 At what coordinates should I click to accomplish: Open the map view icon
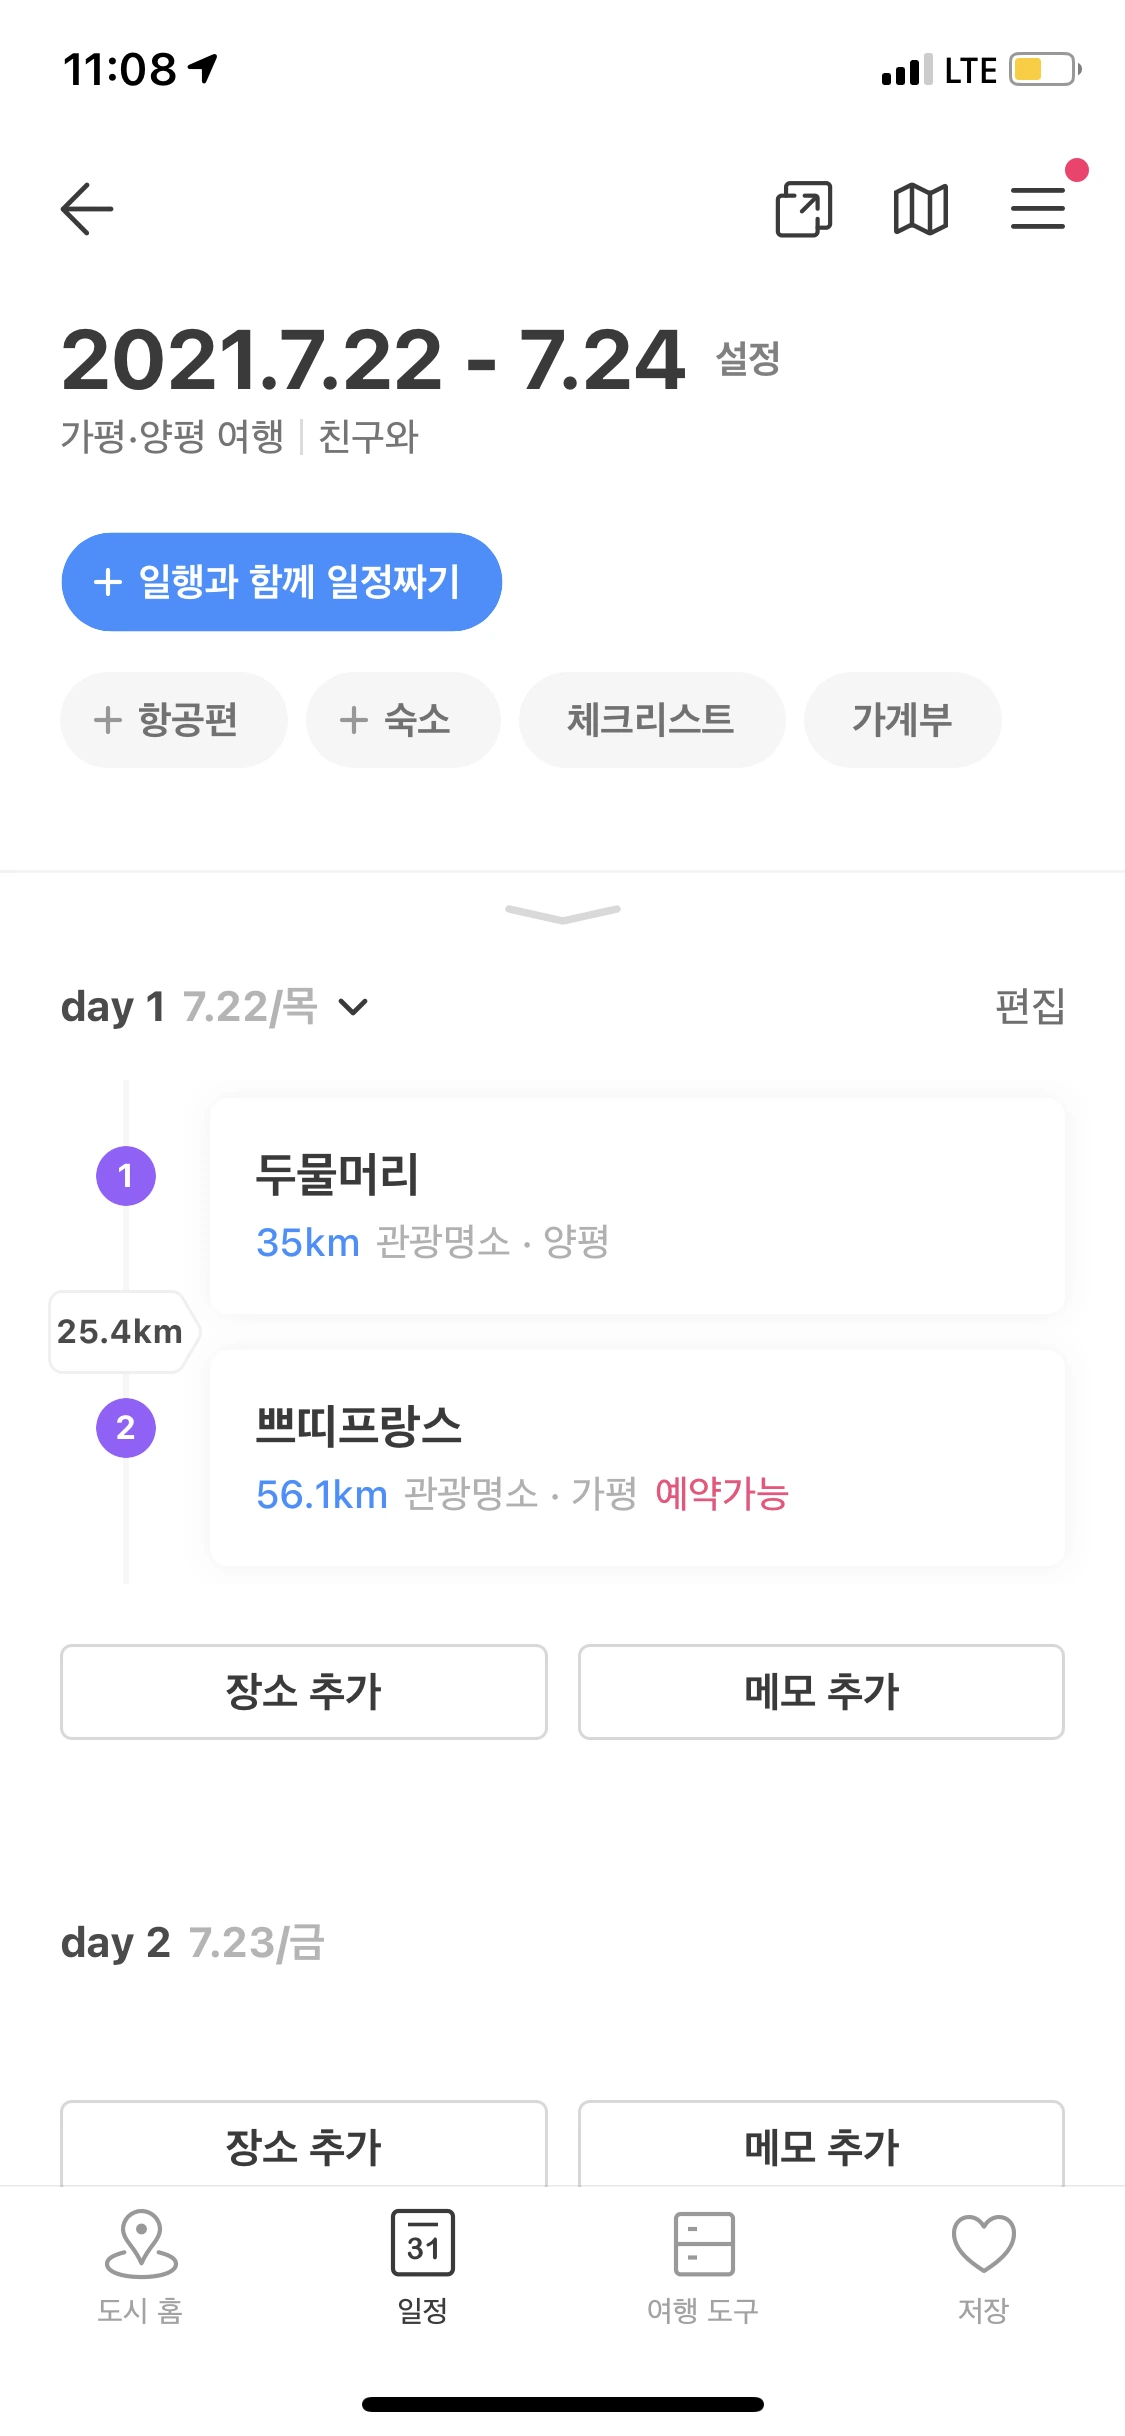(921, 209)
